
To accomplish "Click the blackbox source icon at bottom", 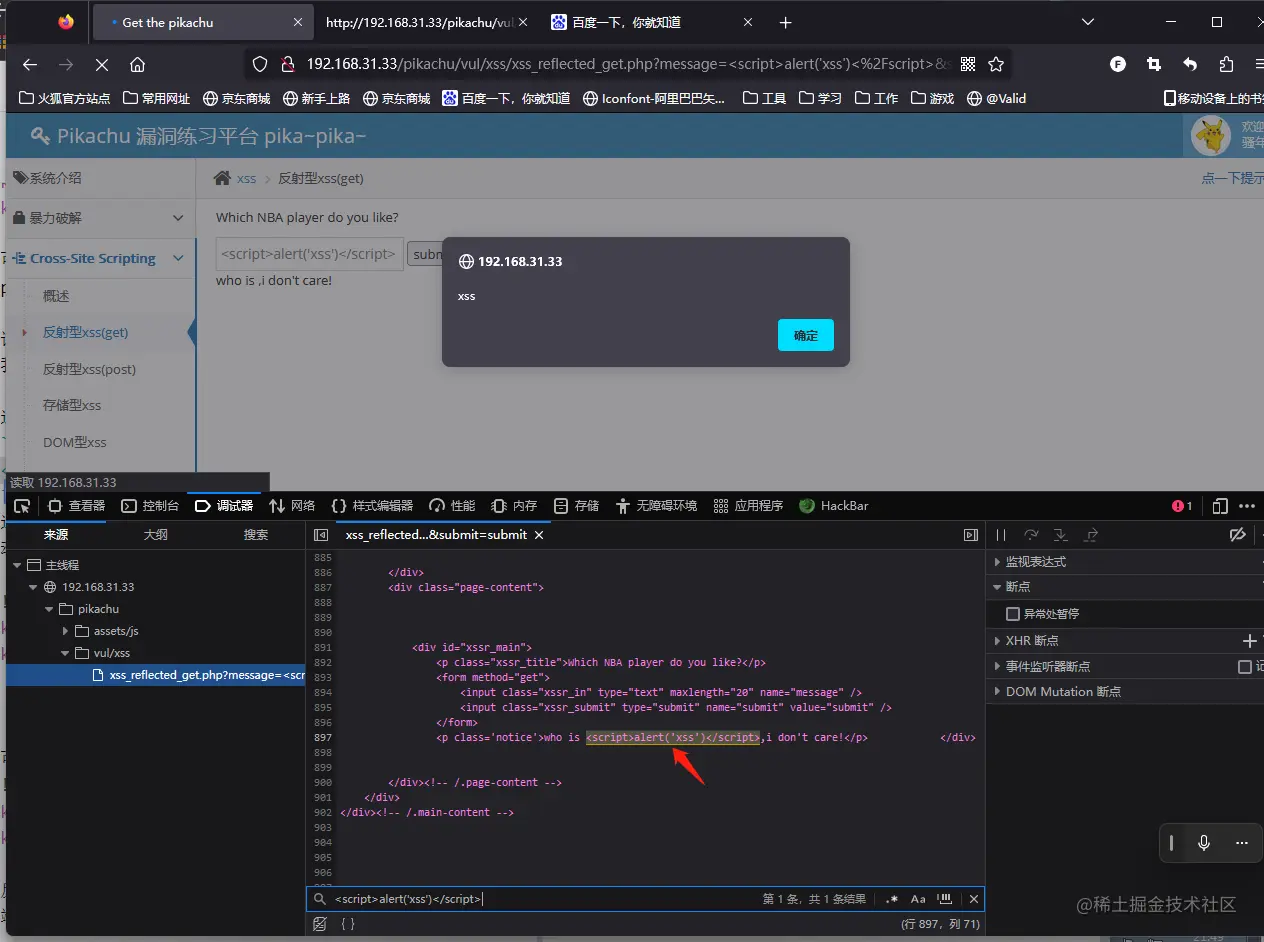I will tap(320, 924).
